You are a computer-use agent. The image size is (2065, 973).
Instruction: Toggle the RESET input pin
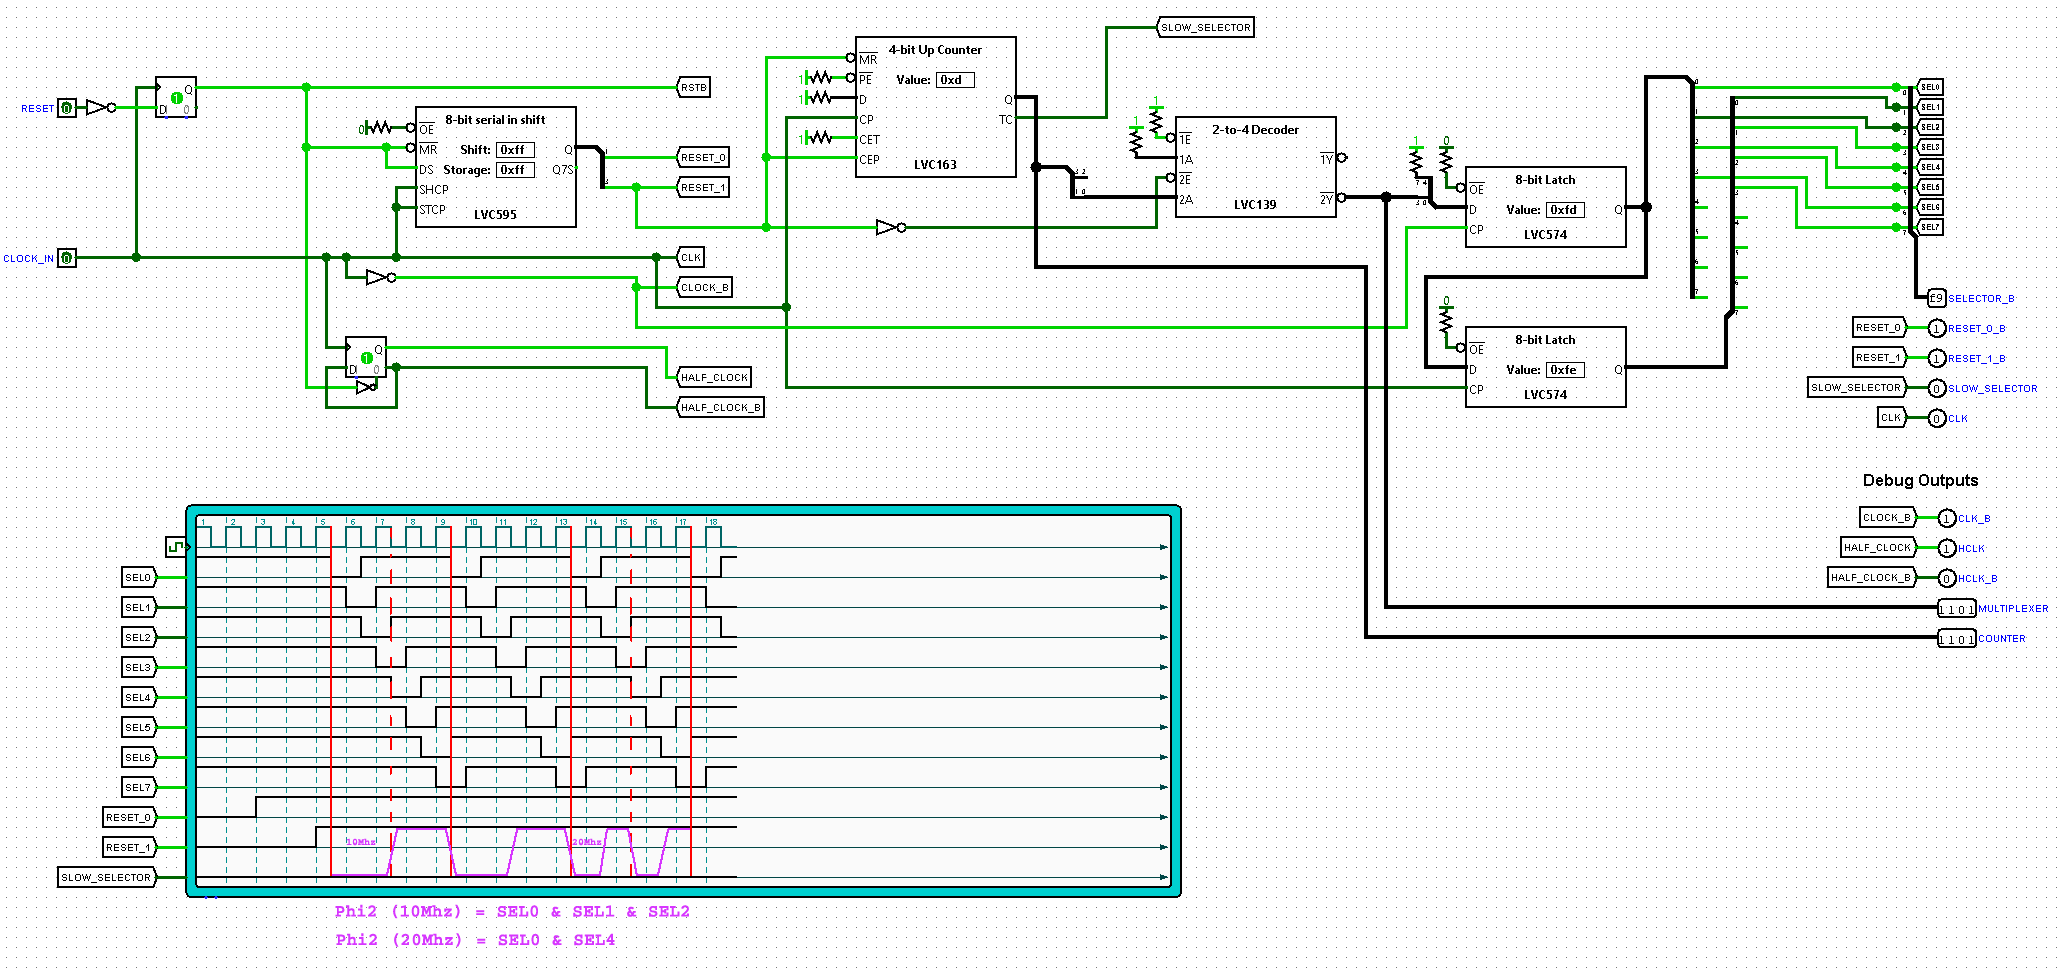tap(66, 108)
